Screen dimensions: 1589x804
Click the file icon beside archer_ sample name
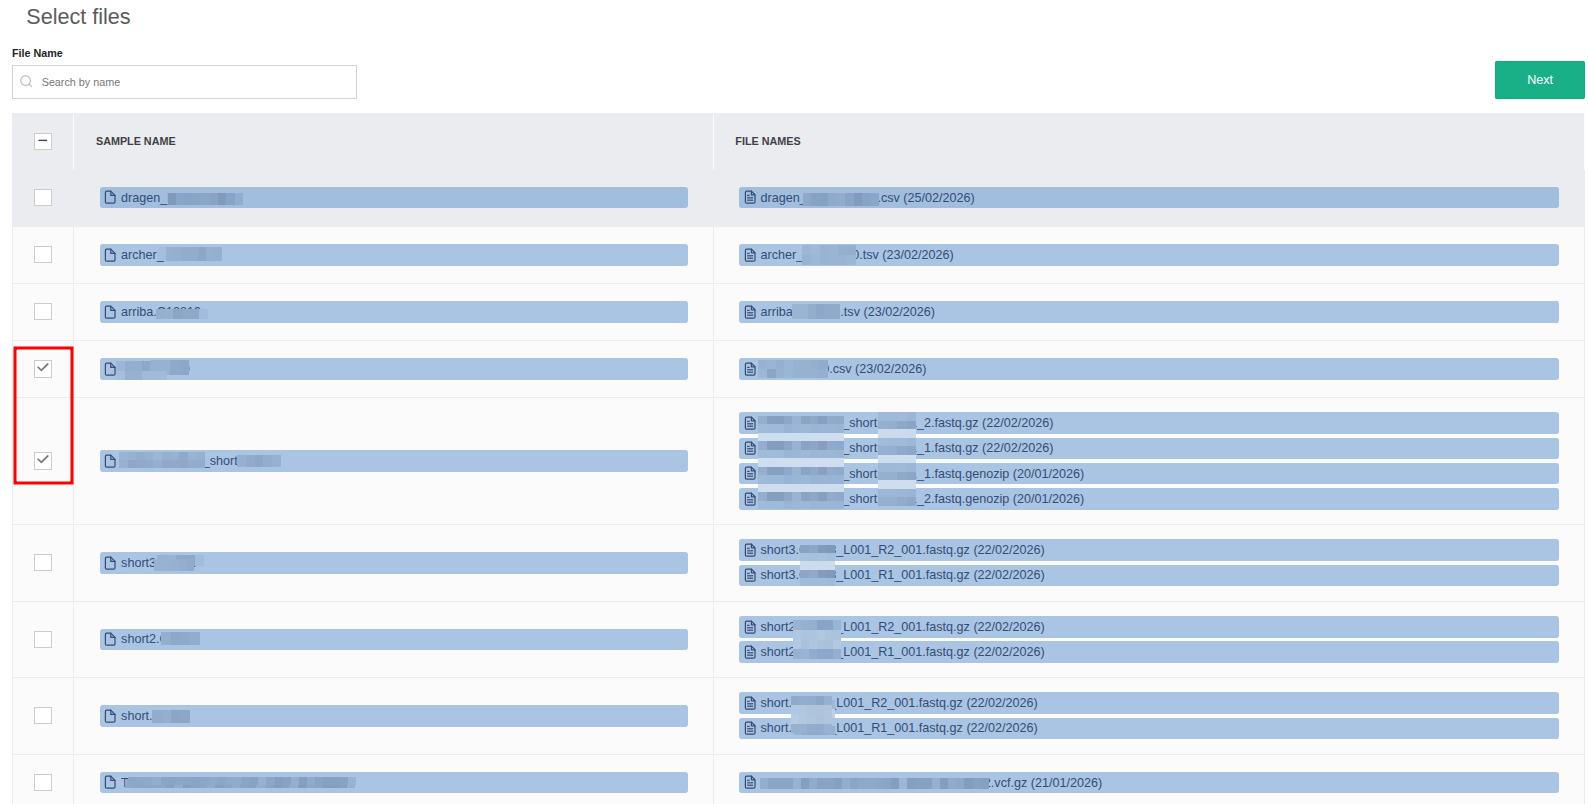tap(111, 255)
